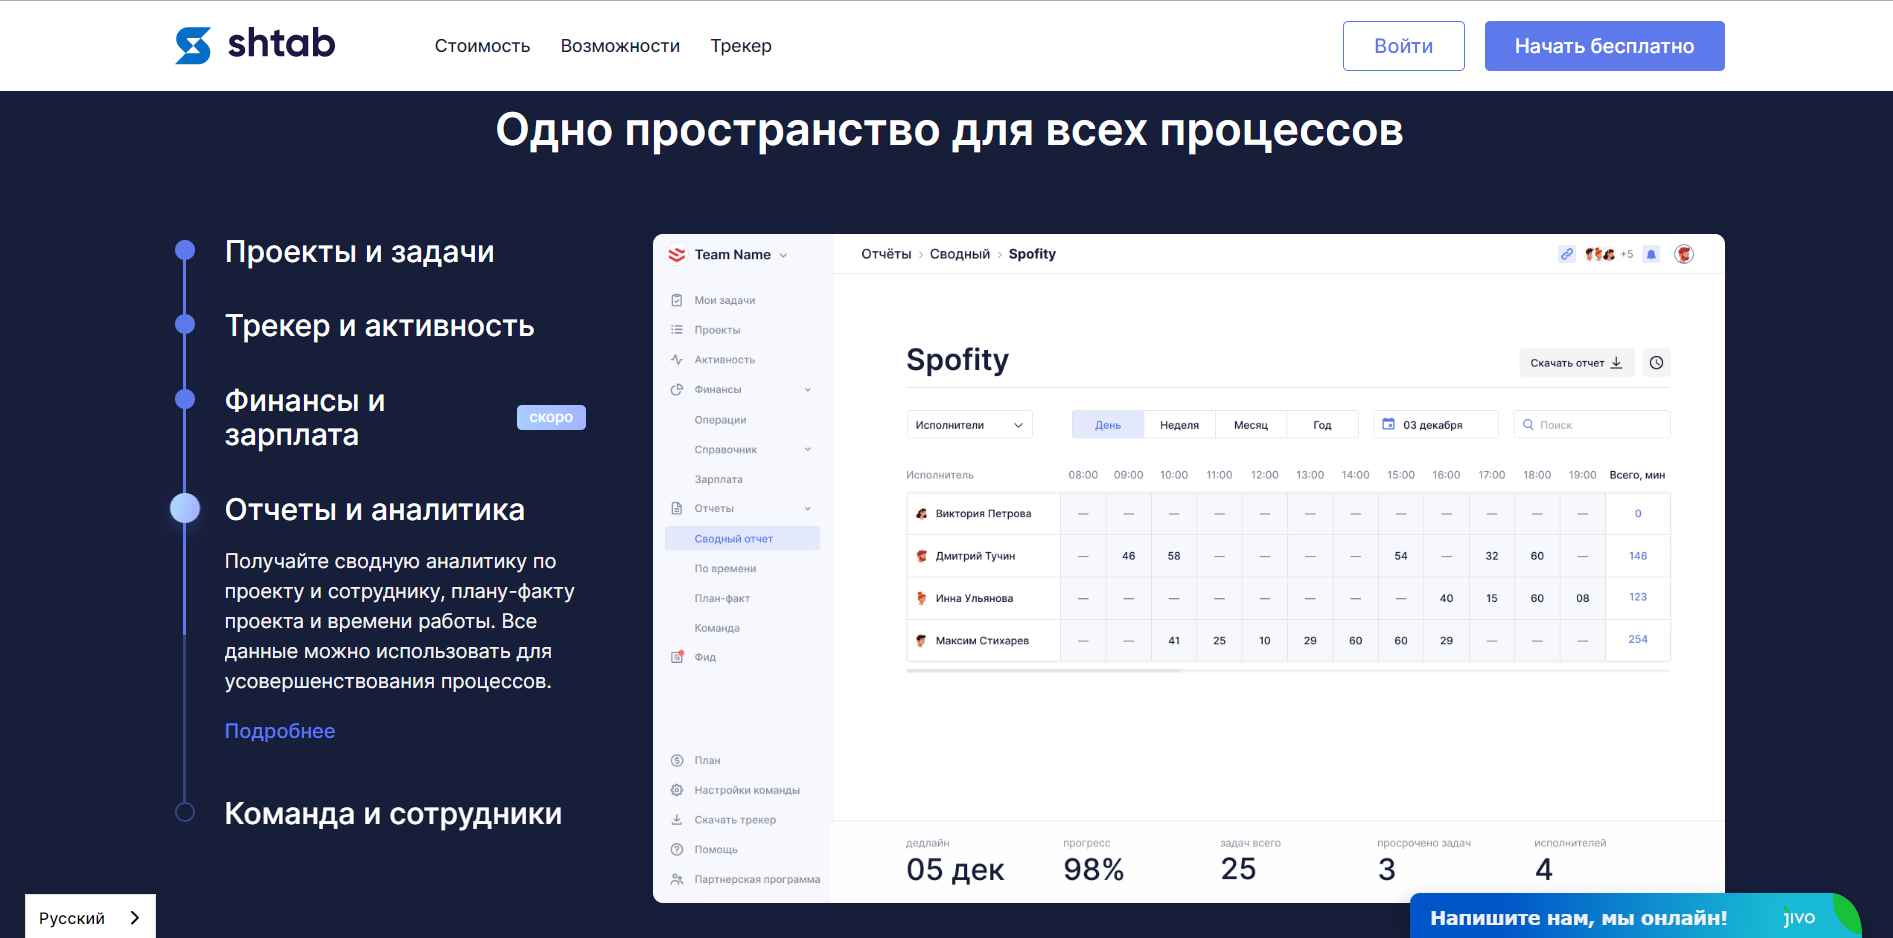This screenshot has height=938, width=1893.
Task: Open the user avatar in top right
Action: coord(1684,254)
